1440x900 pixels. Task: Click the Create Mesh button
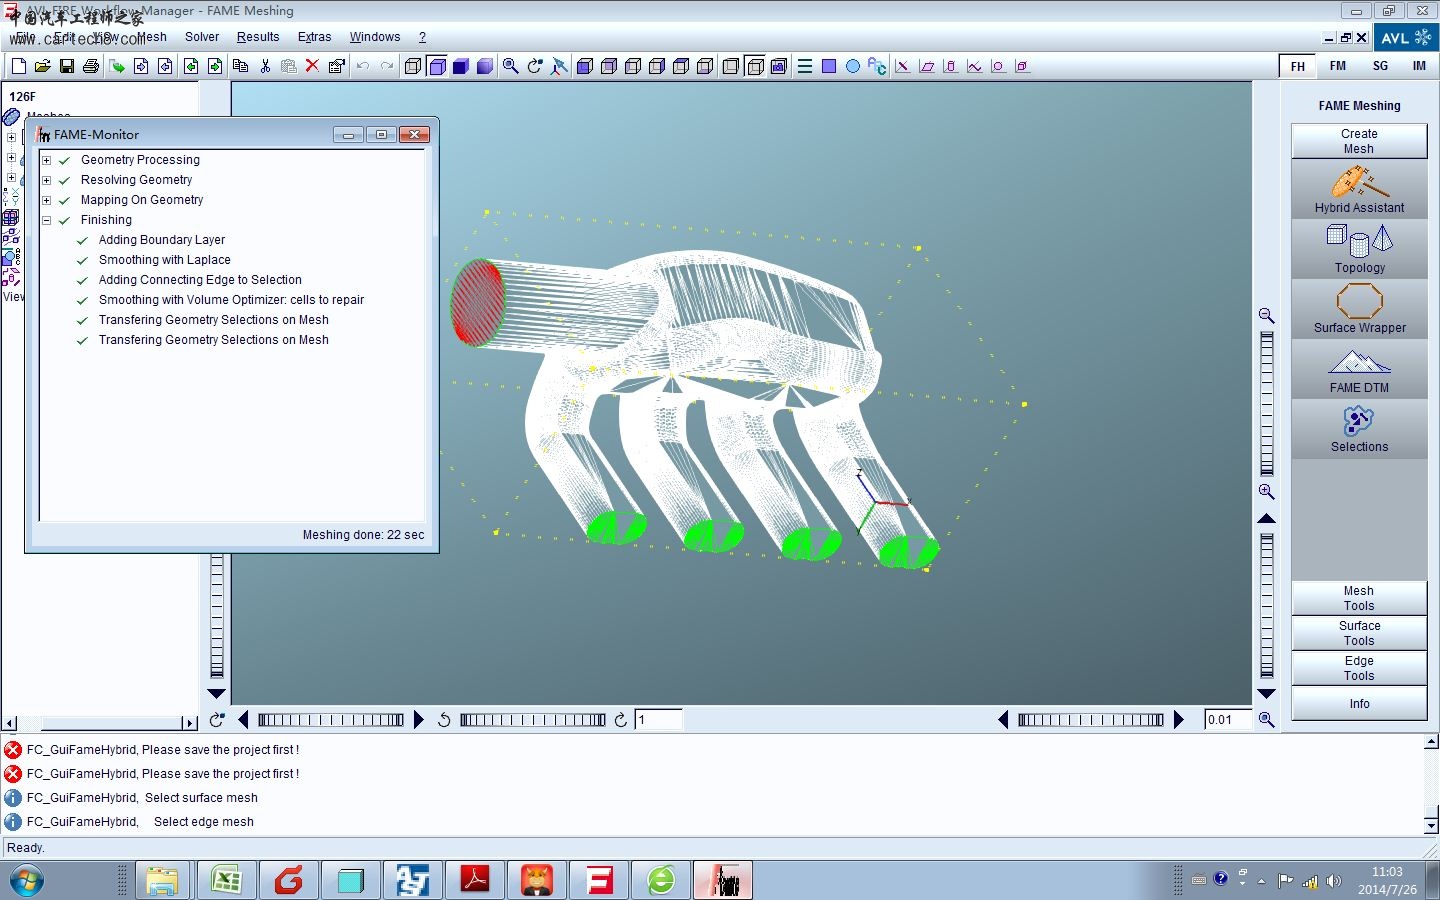click(x=1359, y=141)
